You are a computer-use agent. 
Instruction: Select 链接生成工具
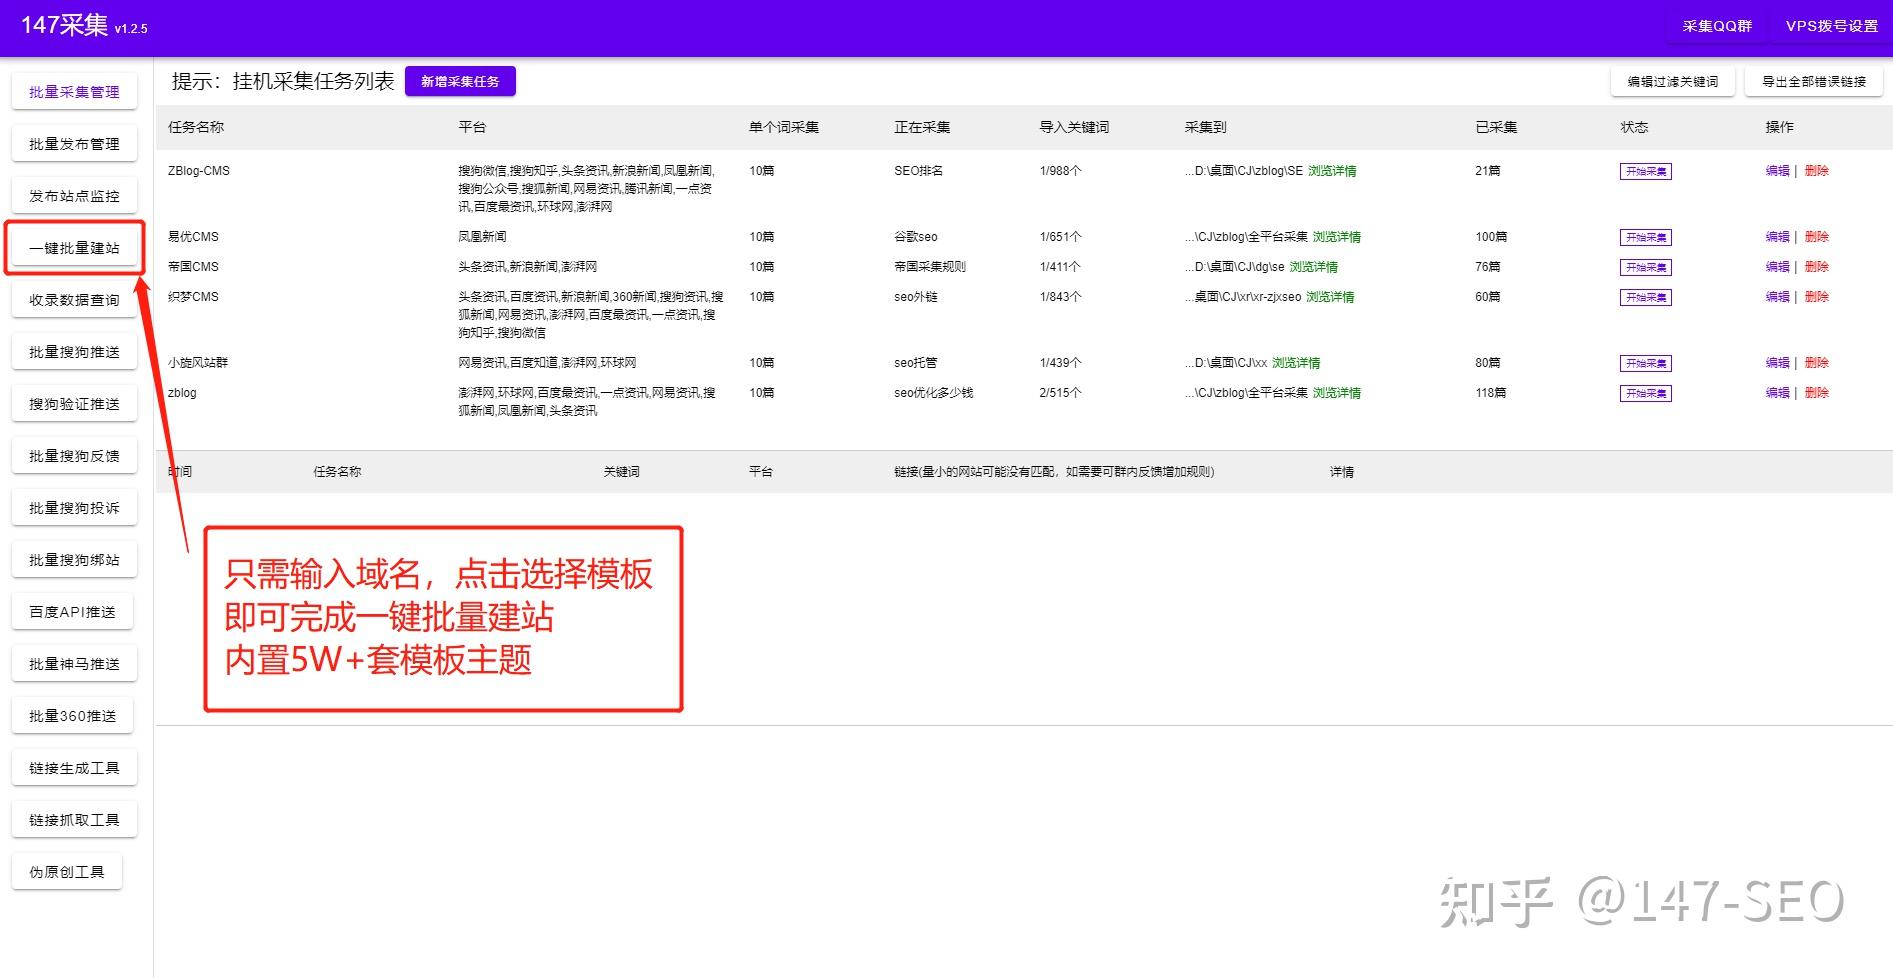74,767
